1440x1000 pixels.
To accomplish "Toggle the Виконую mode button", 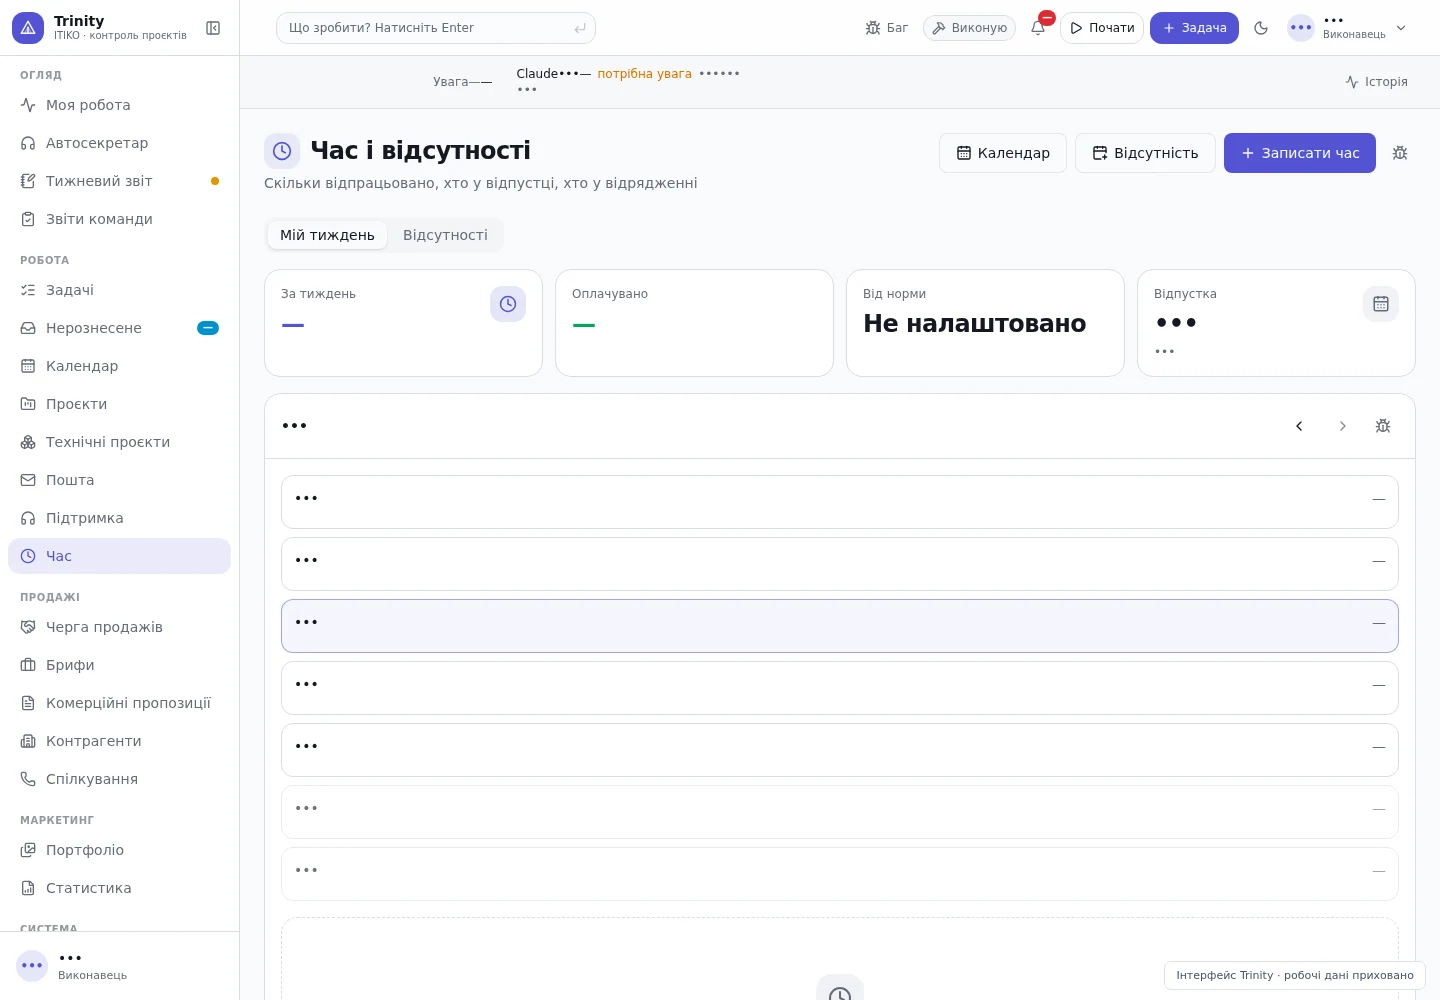I will coord(969,28).
